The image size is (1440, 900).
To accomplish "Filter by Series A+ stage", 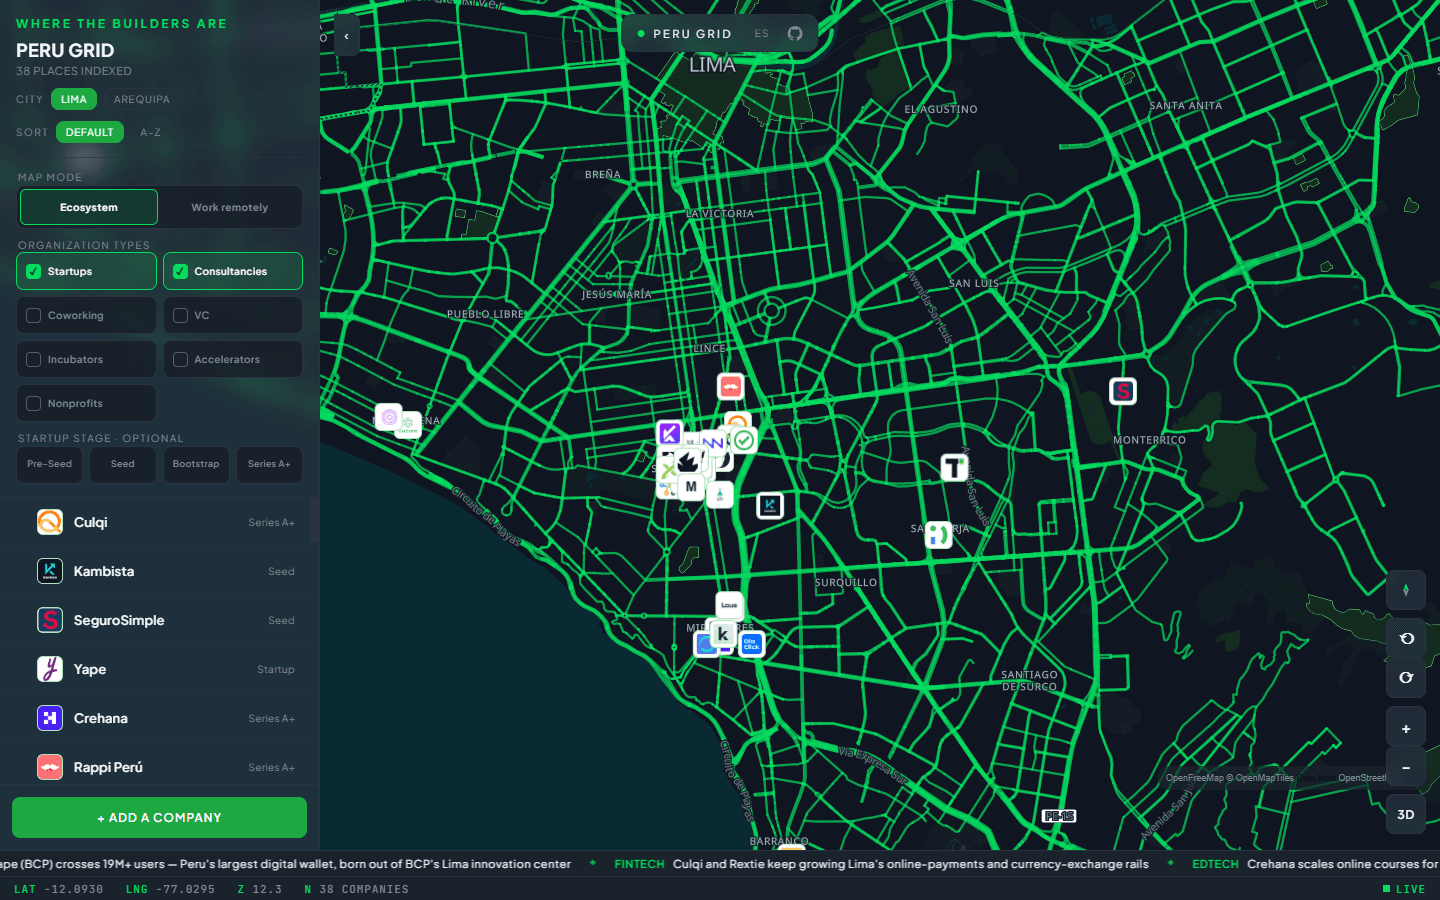I will [269, 464].
